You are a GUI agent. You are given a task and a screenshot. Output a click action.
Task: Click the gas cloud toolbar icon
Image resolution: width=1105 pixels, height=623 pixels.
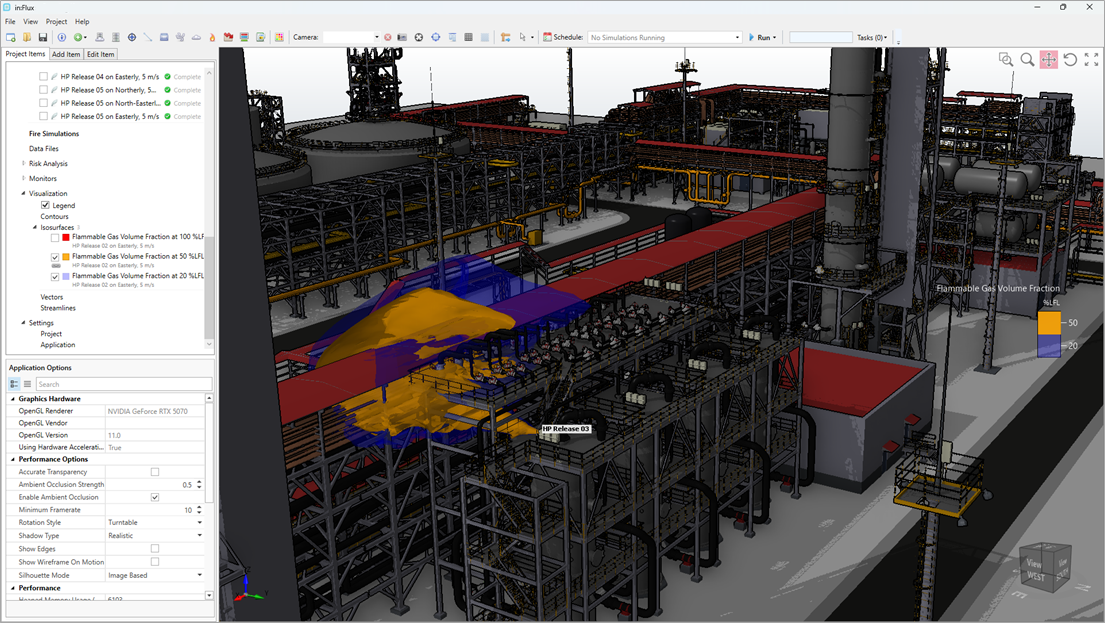tap(197, 37)
